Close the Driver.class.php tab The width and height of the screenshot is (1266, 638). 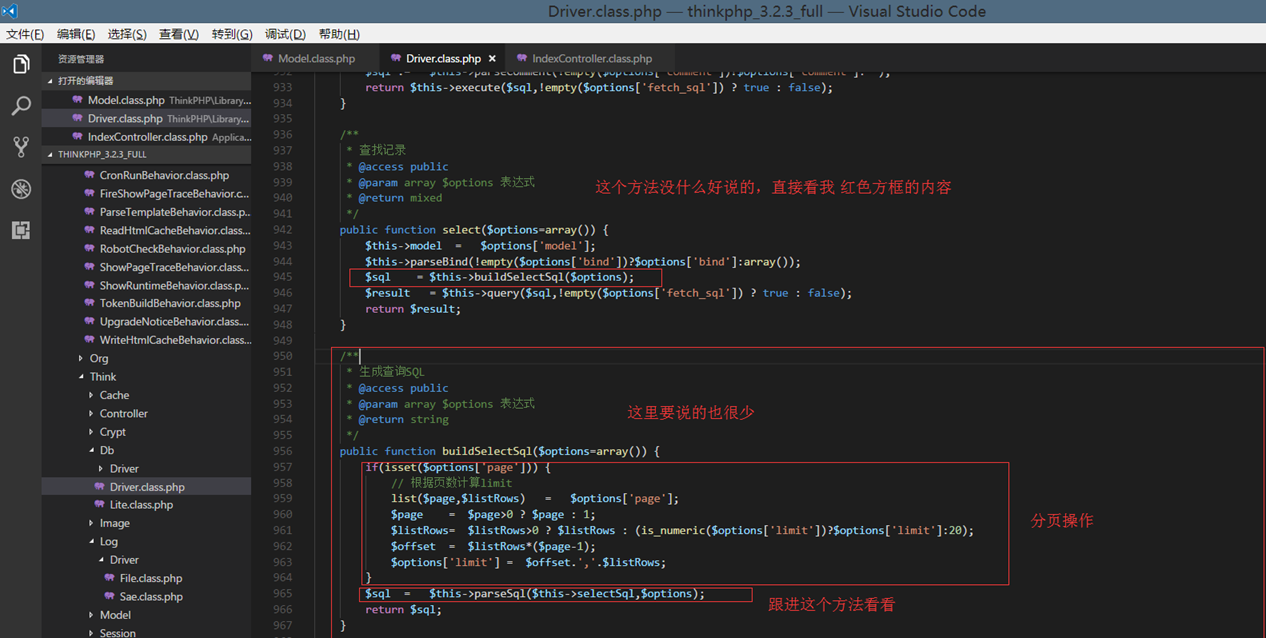coord(492,59)
